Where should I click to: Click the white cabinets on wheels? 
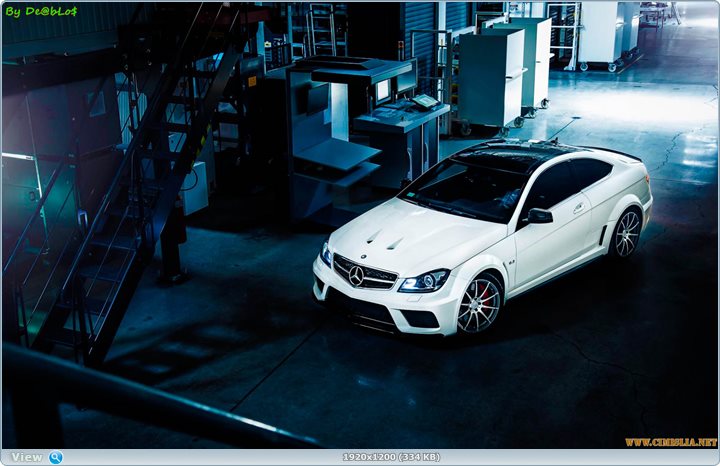click(495, 75)
